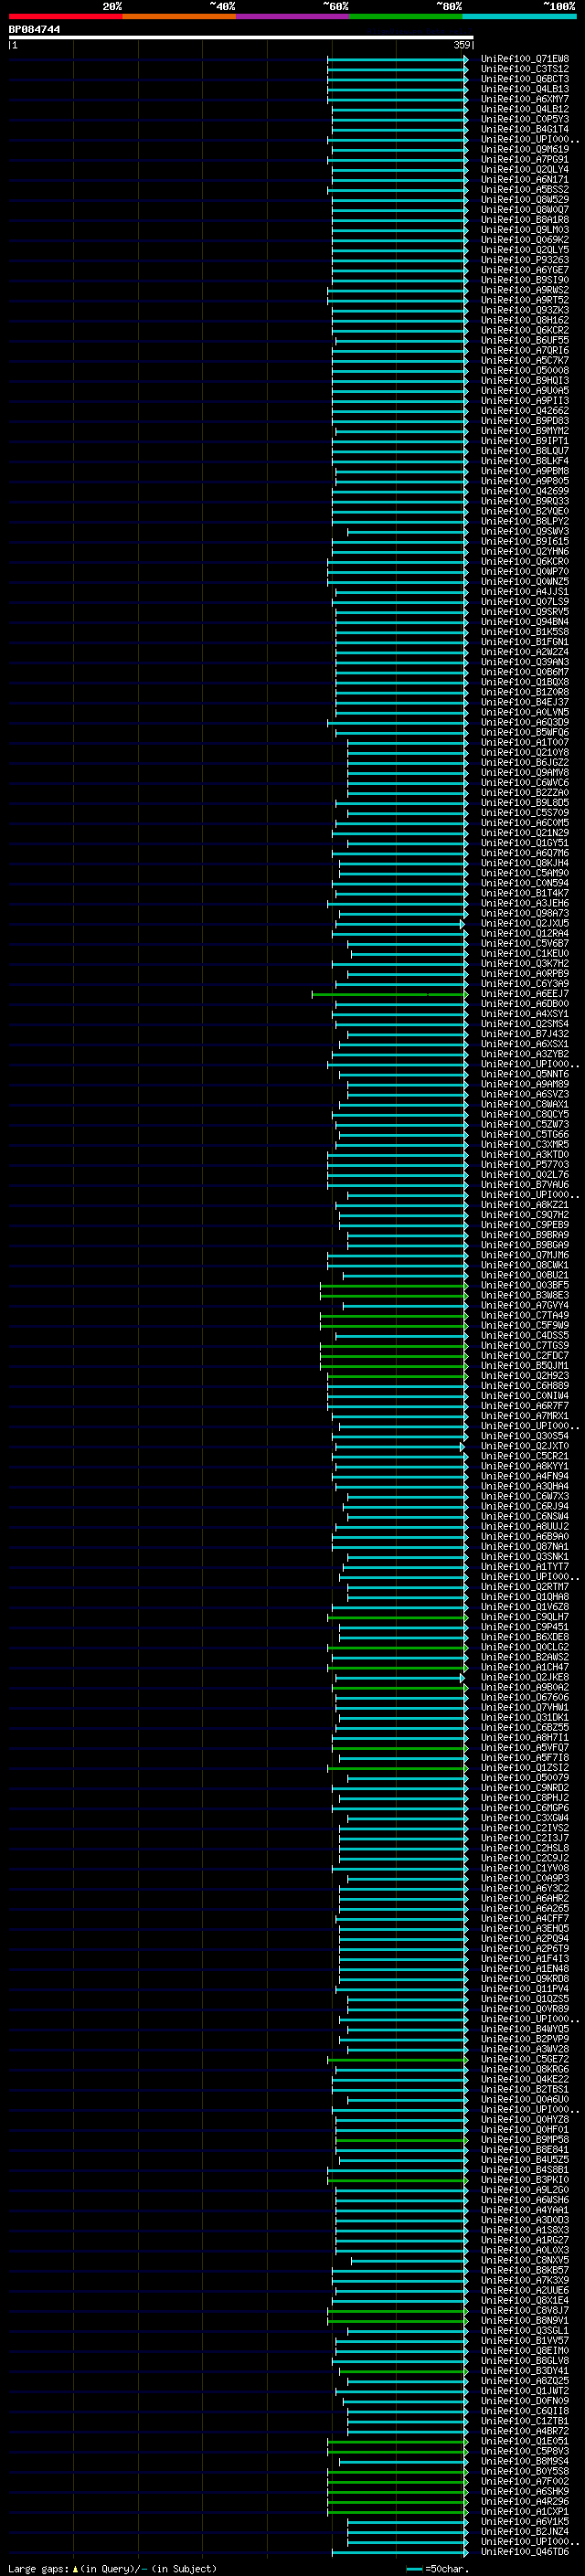The width and height of the screenshot is (585, 2576).
Task: Click the hit label UniRef100_C8V8J7
Action: (x=525, y=2310)
